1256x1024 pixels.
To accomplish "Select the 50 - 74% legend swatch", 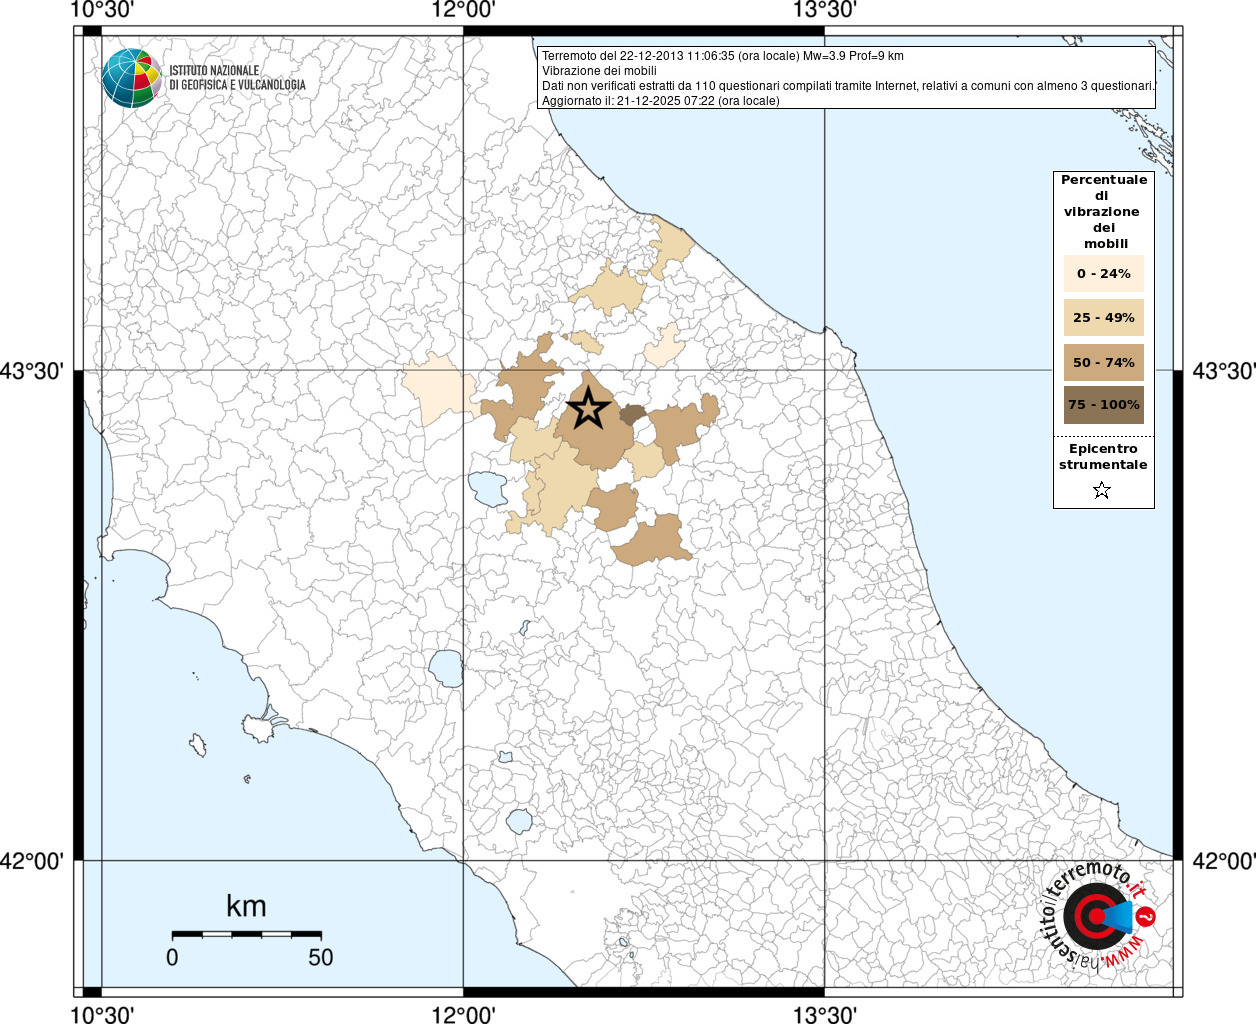I will 1103,362.
